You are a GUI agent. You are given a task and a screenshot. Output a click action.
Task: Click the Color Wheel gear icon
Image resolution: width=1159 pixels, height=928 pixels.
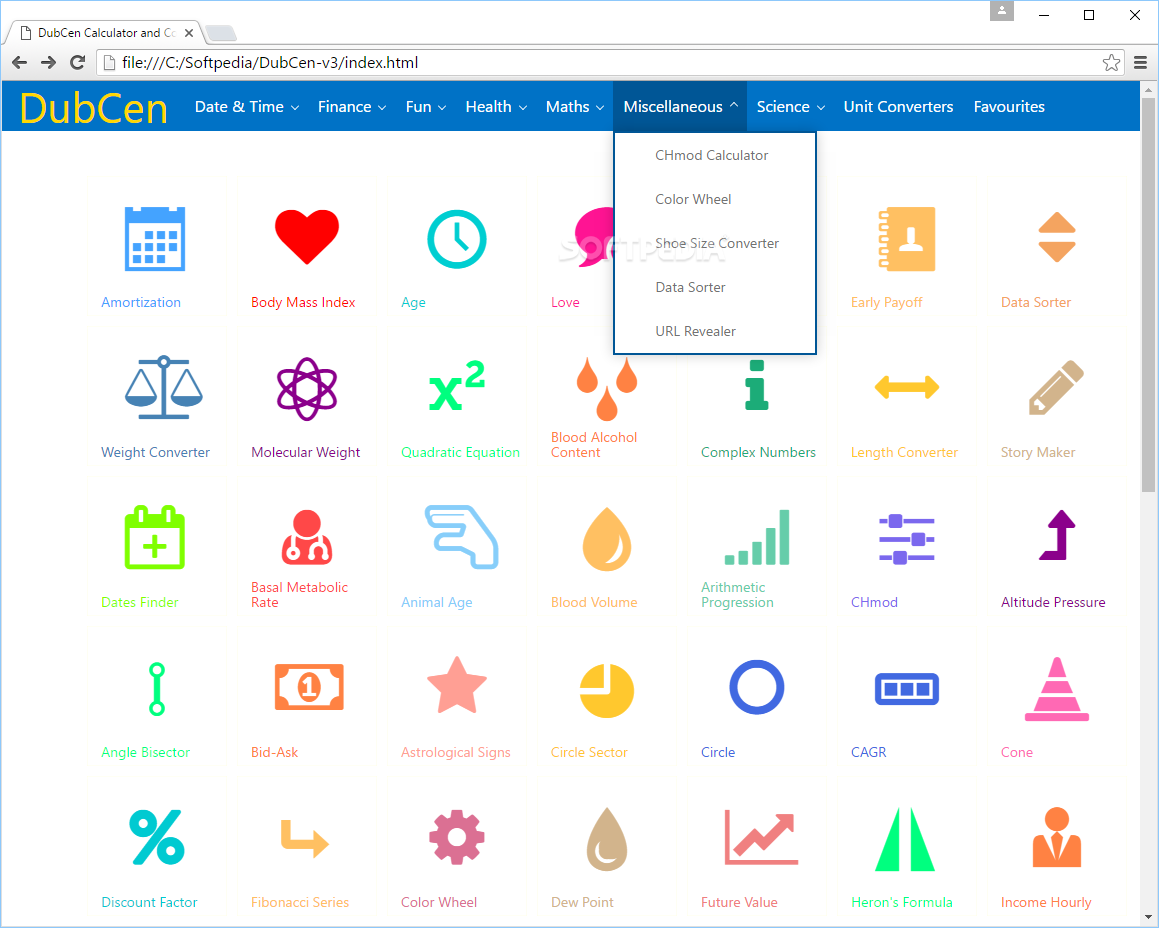[x=457, y=837]
